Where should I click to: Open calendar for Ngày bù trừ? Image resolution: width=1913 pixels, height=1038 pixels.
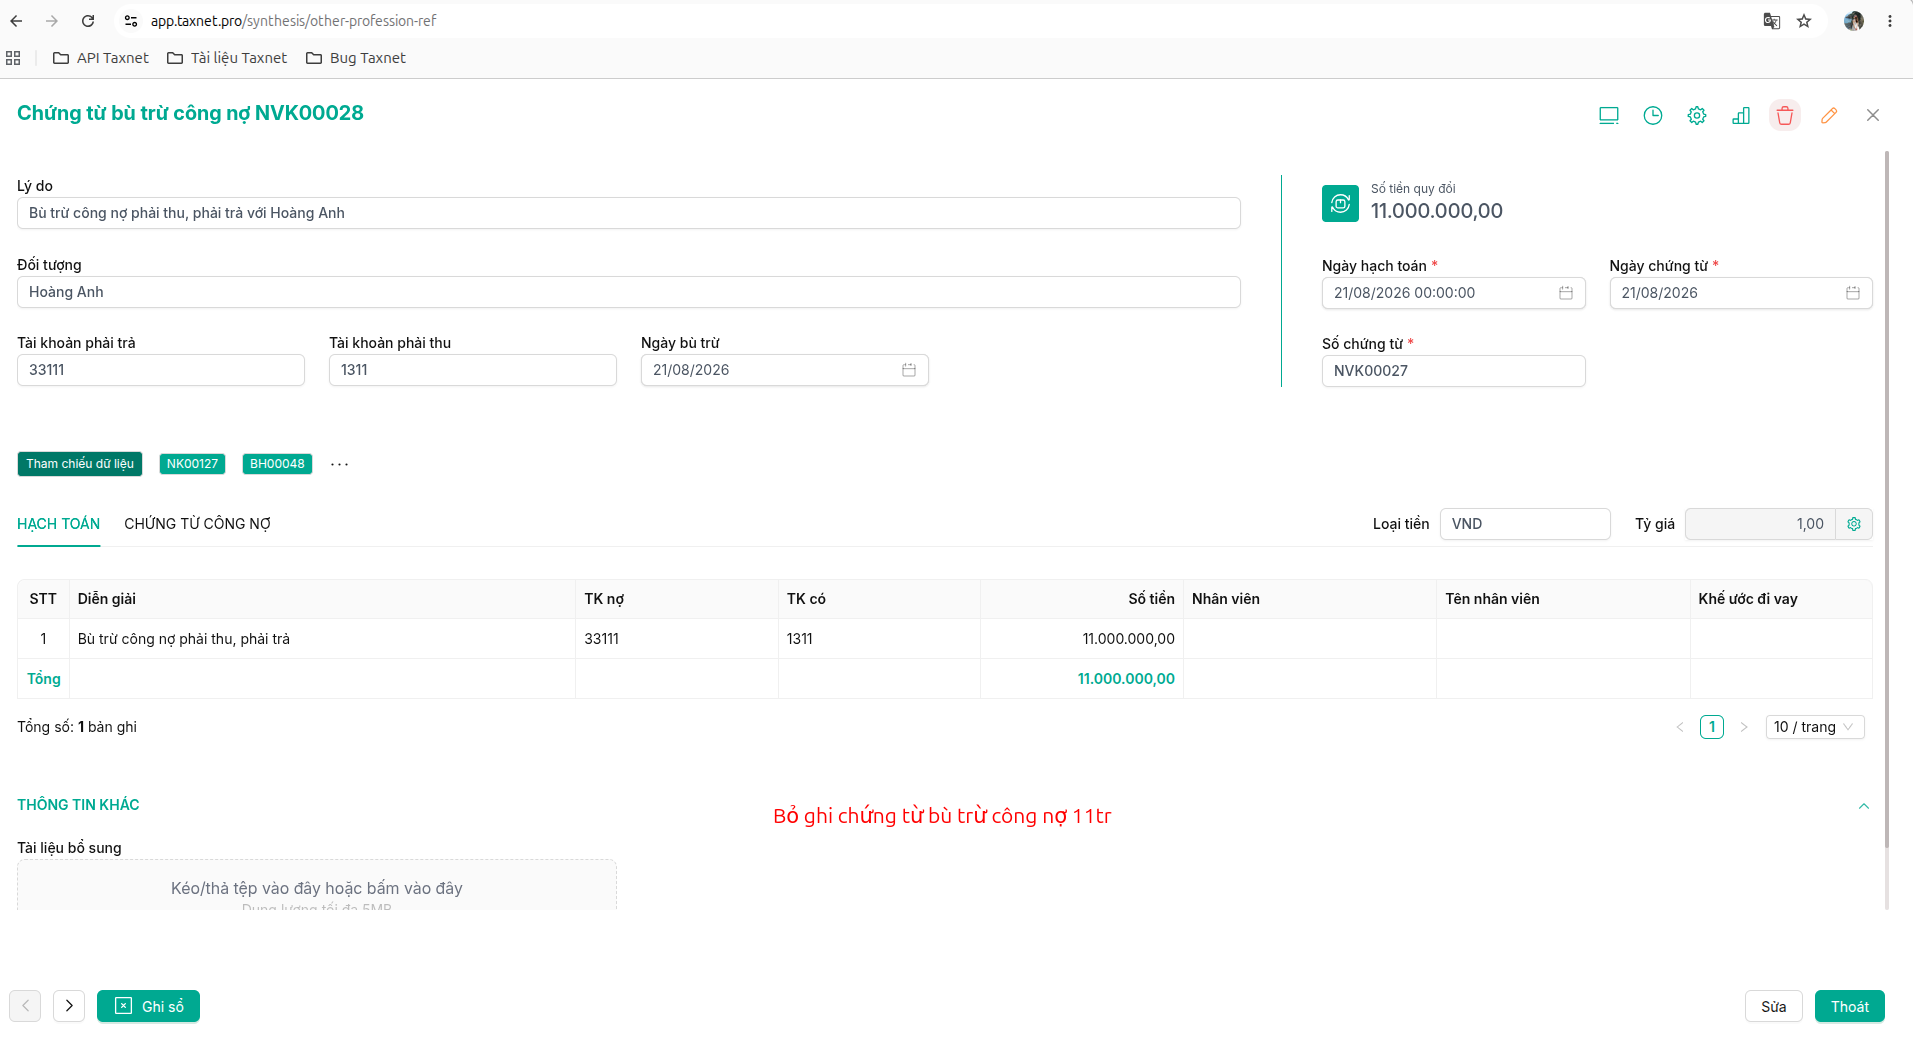point(909,370)
